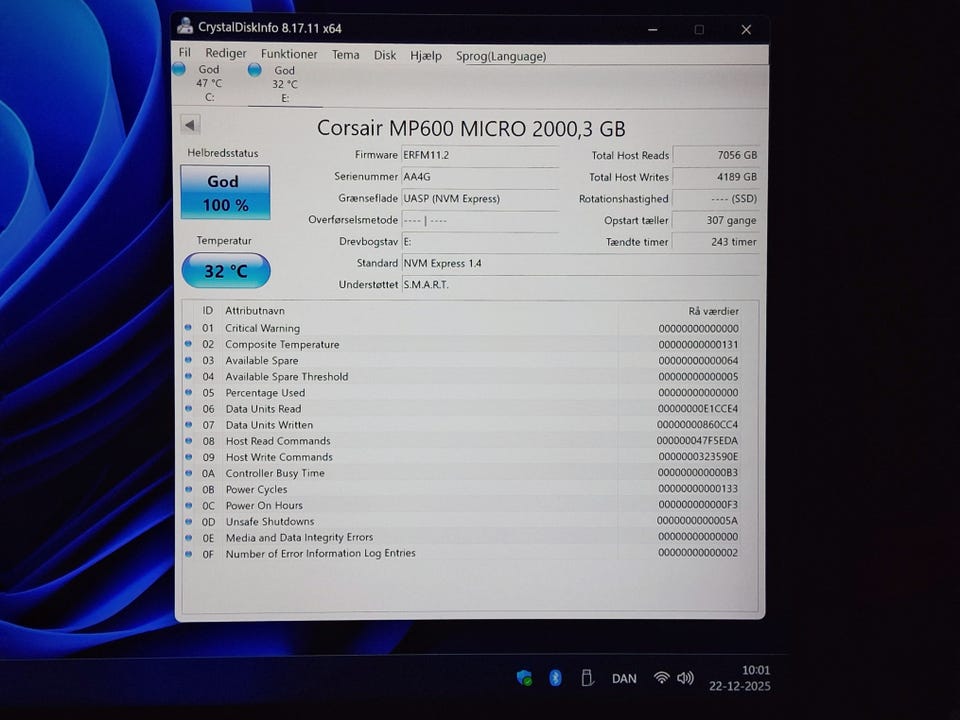This screenshot has height=720, width=960.
Task: Click the Firmware field ERFM11.2
Action: [479, 155]
